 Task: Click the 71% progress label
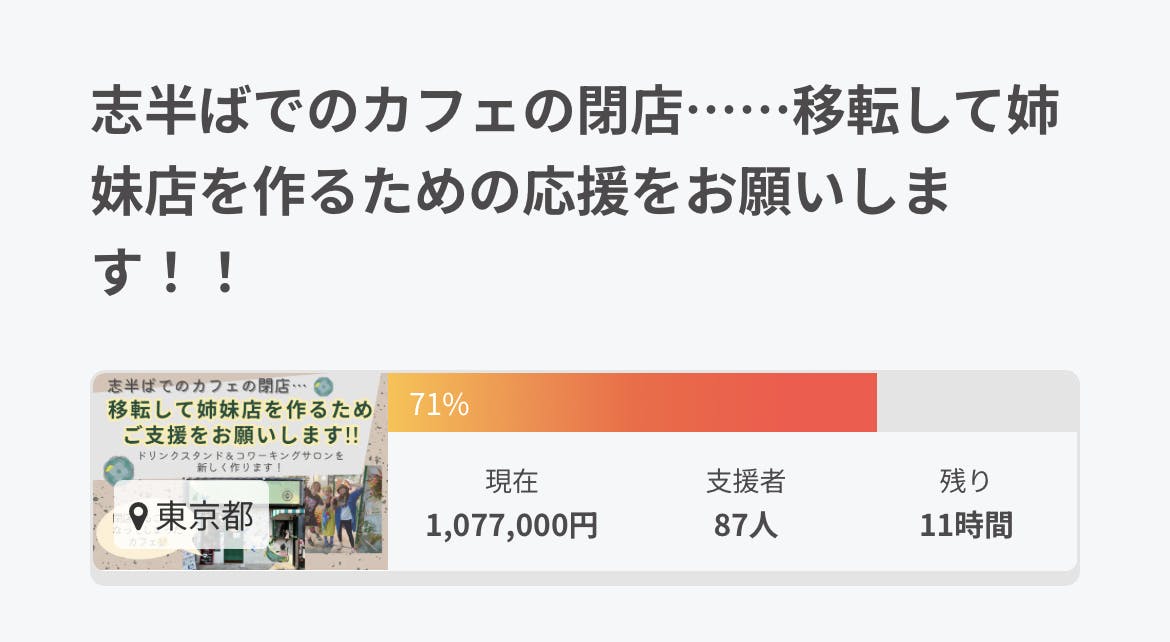click(439, 404)
